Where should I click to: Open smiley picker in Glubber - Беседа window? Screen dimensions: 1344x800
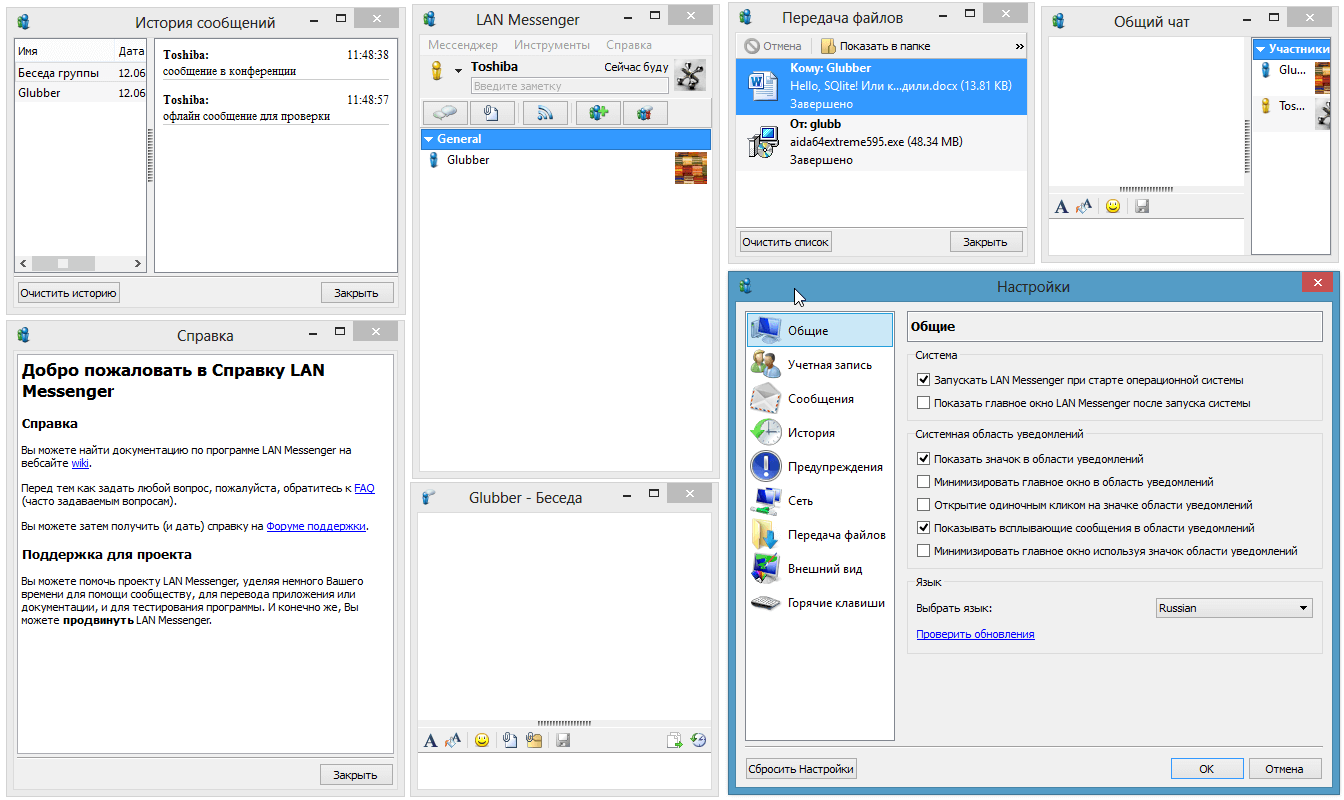coord(482,741)
